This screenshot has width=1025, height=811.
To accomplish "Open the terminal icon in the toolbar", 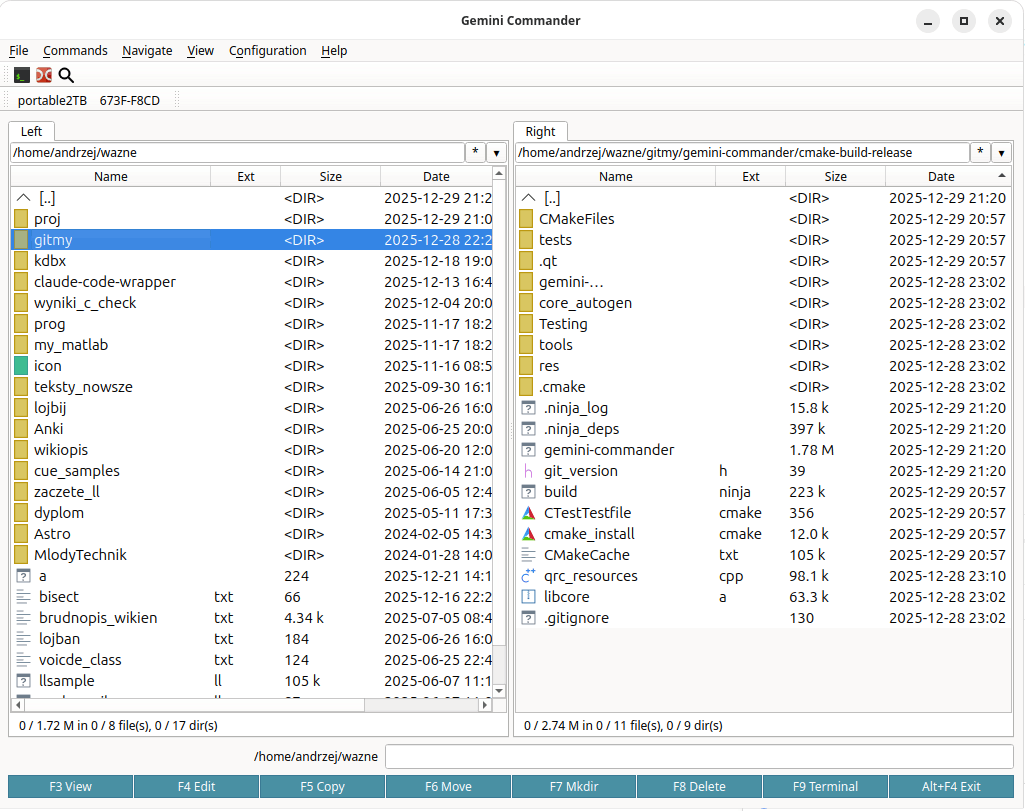I will pyautogui.click(x=21, y=75).
